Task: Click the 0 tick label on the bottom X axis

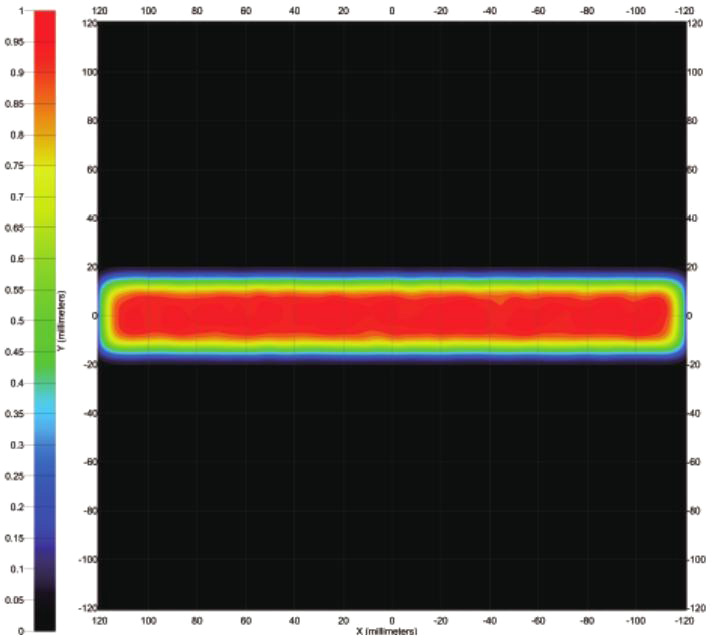Action: click(x=392, y=620)
